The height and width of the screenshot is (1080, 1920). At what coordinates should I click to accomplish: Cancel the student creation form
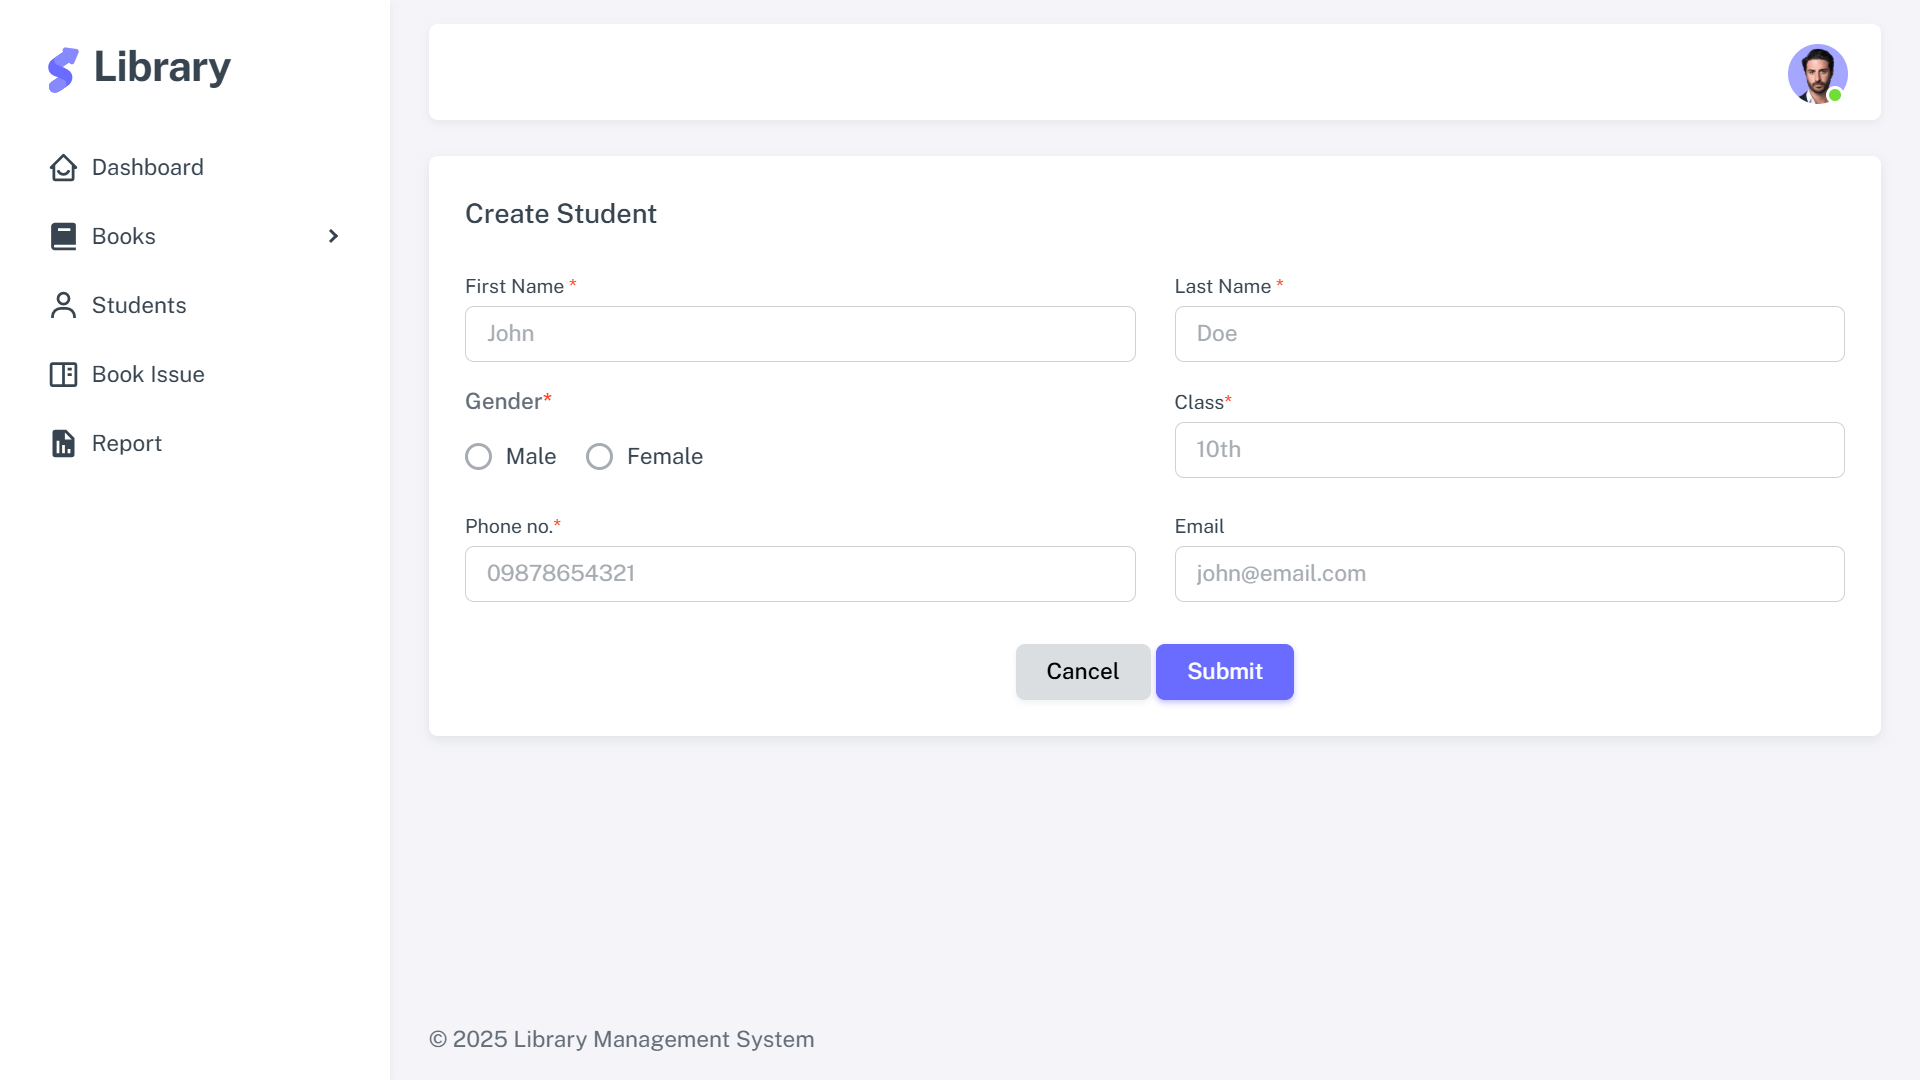pyautogui.click(x=1083, y=672)
